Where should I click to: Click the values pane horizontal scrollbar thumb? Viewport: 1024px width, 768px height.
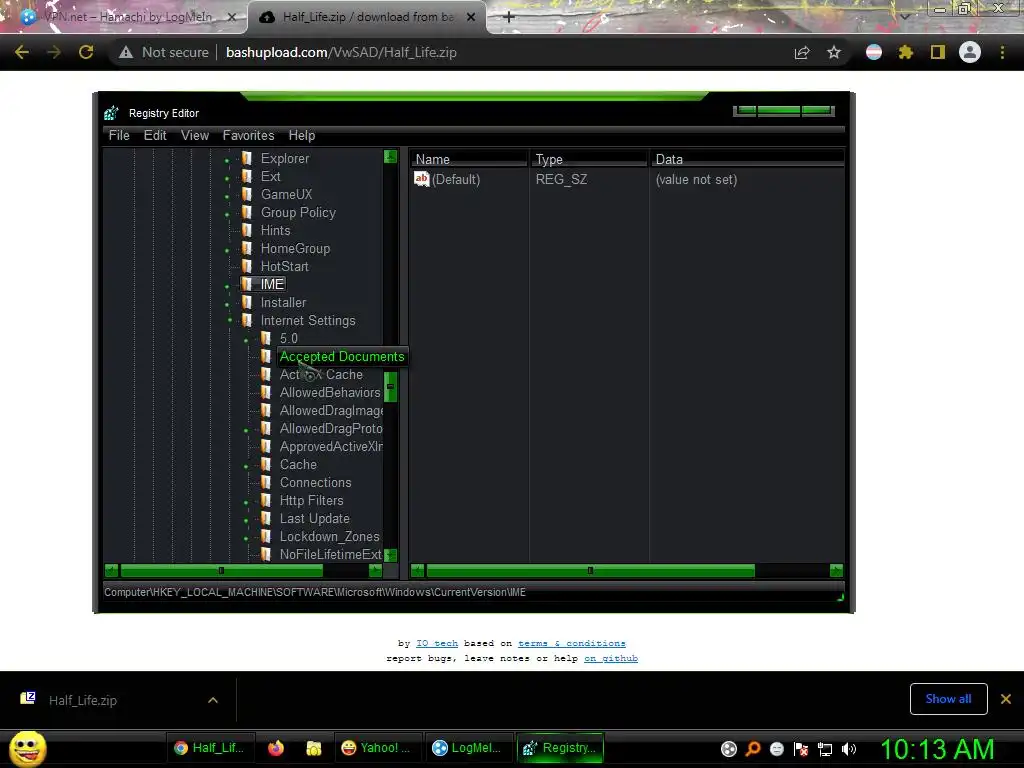pyautogui.click(x=590, y=571)
